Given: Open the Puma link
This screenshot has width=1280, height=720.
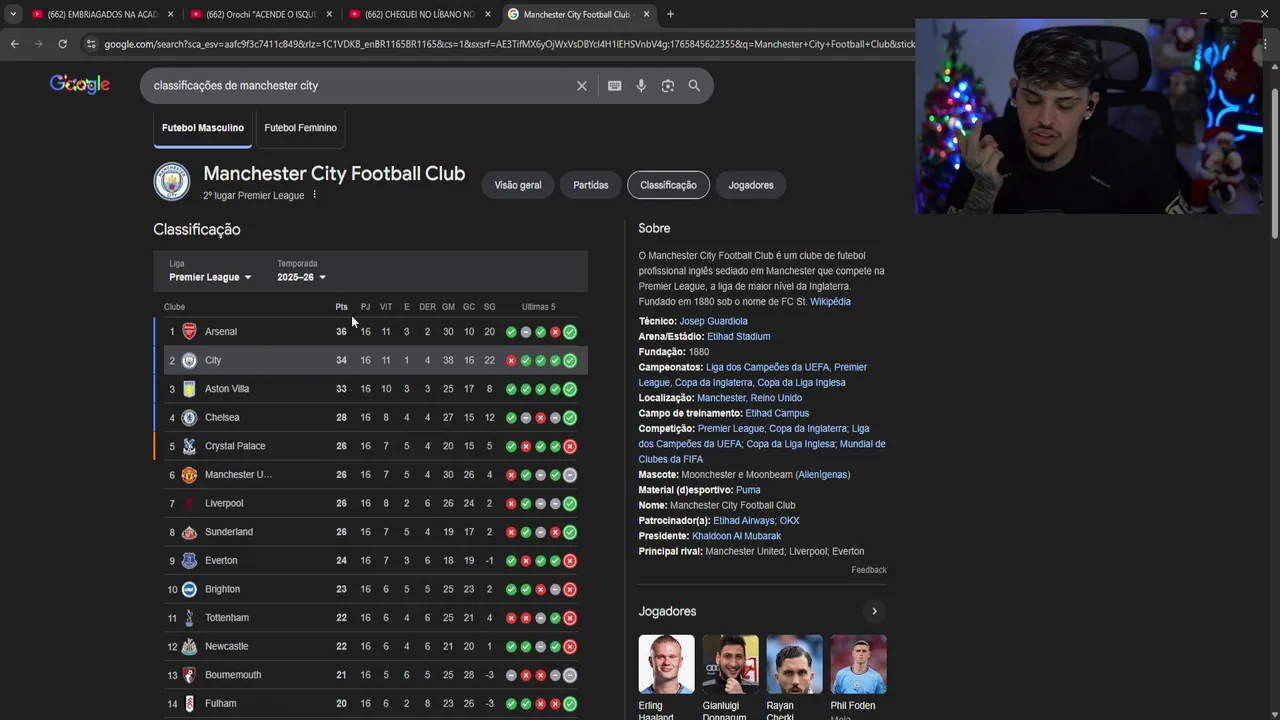Looking at the screenshot, I should pos(748,490).
